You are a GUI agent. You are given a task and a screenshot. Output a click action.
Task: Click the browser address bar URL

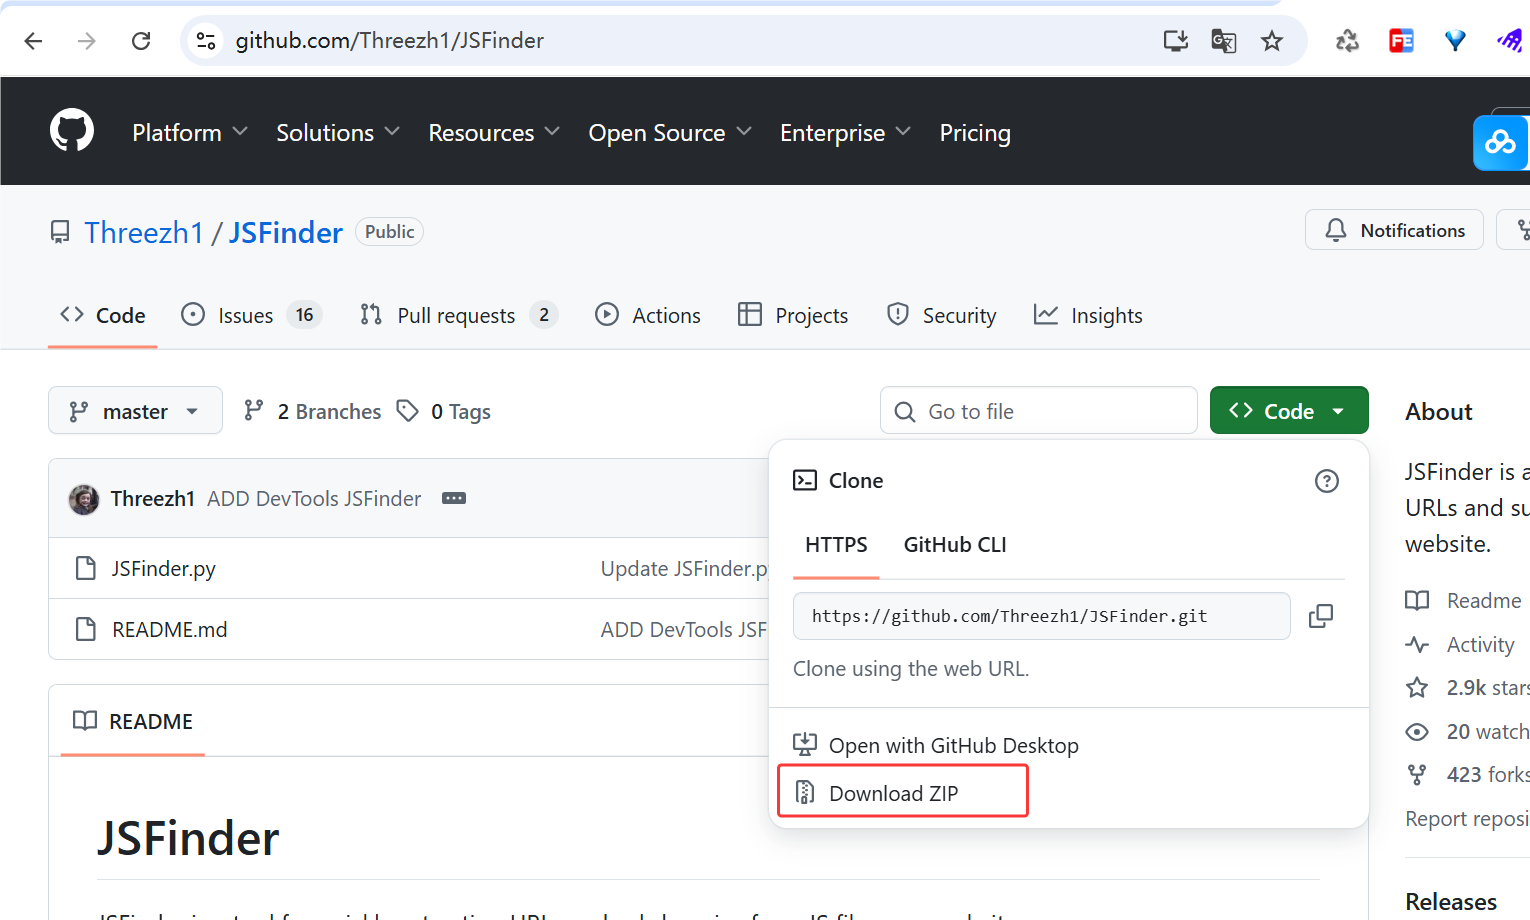coord(390,41)
